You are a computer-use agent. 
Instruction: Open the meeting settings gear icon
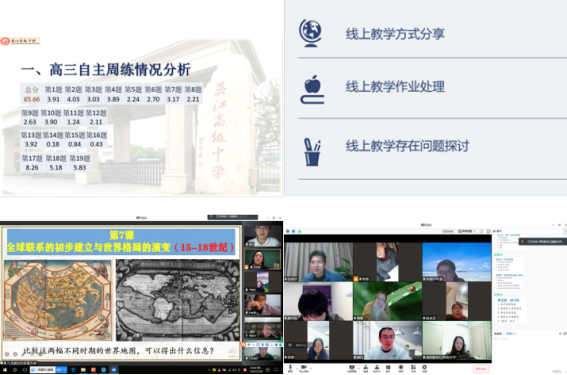click(x=425, y=368)
